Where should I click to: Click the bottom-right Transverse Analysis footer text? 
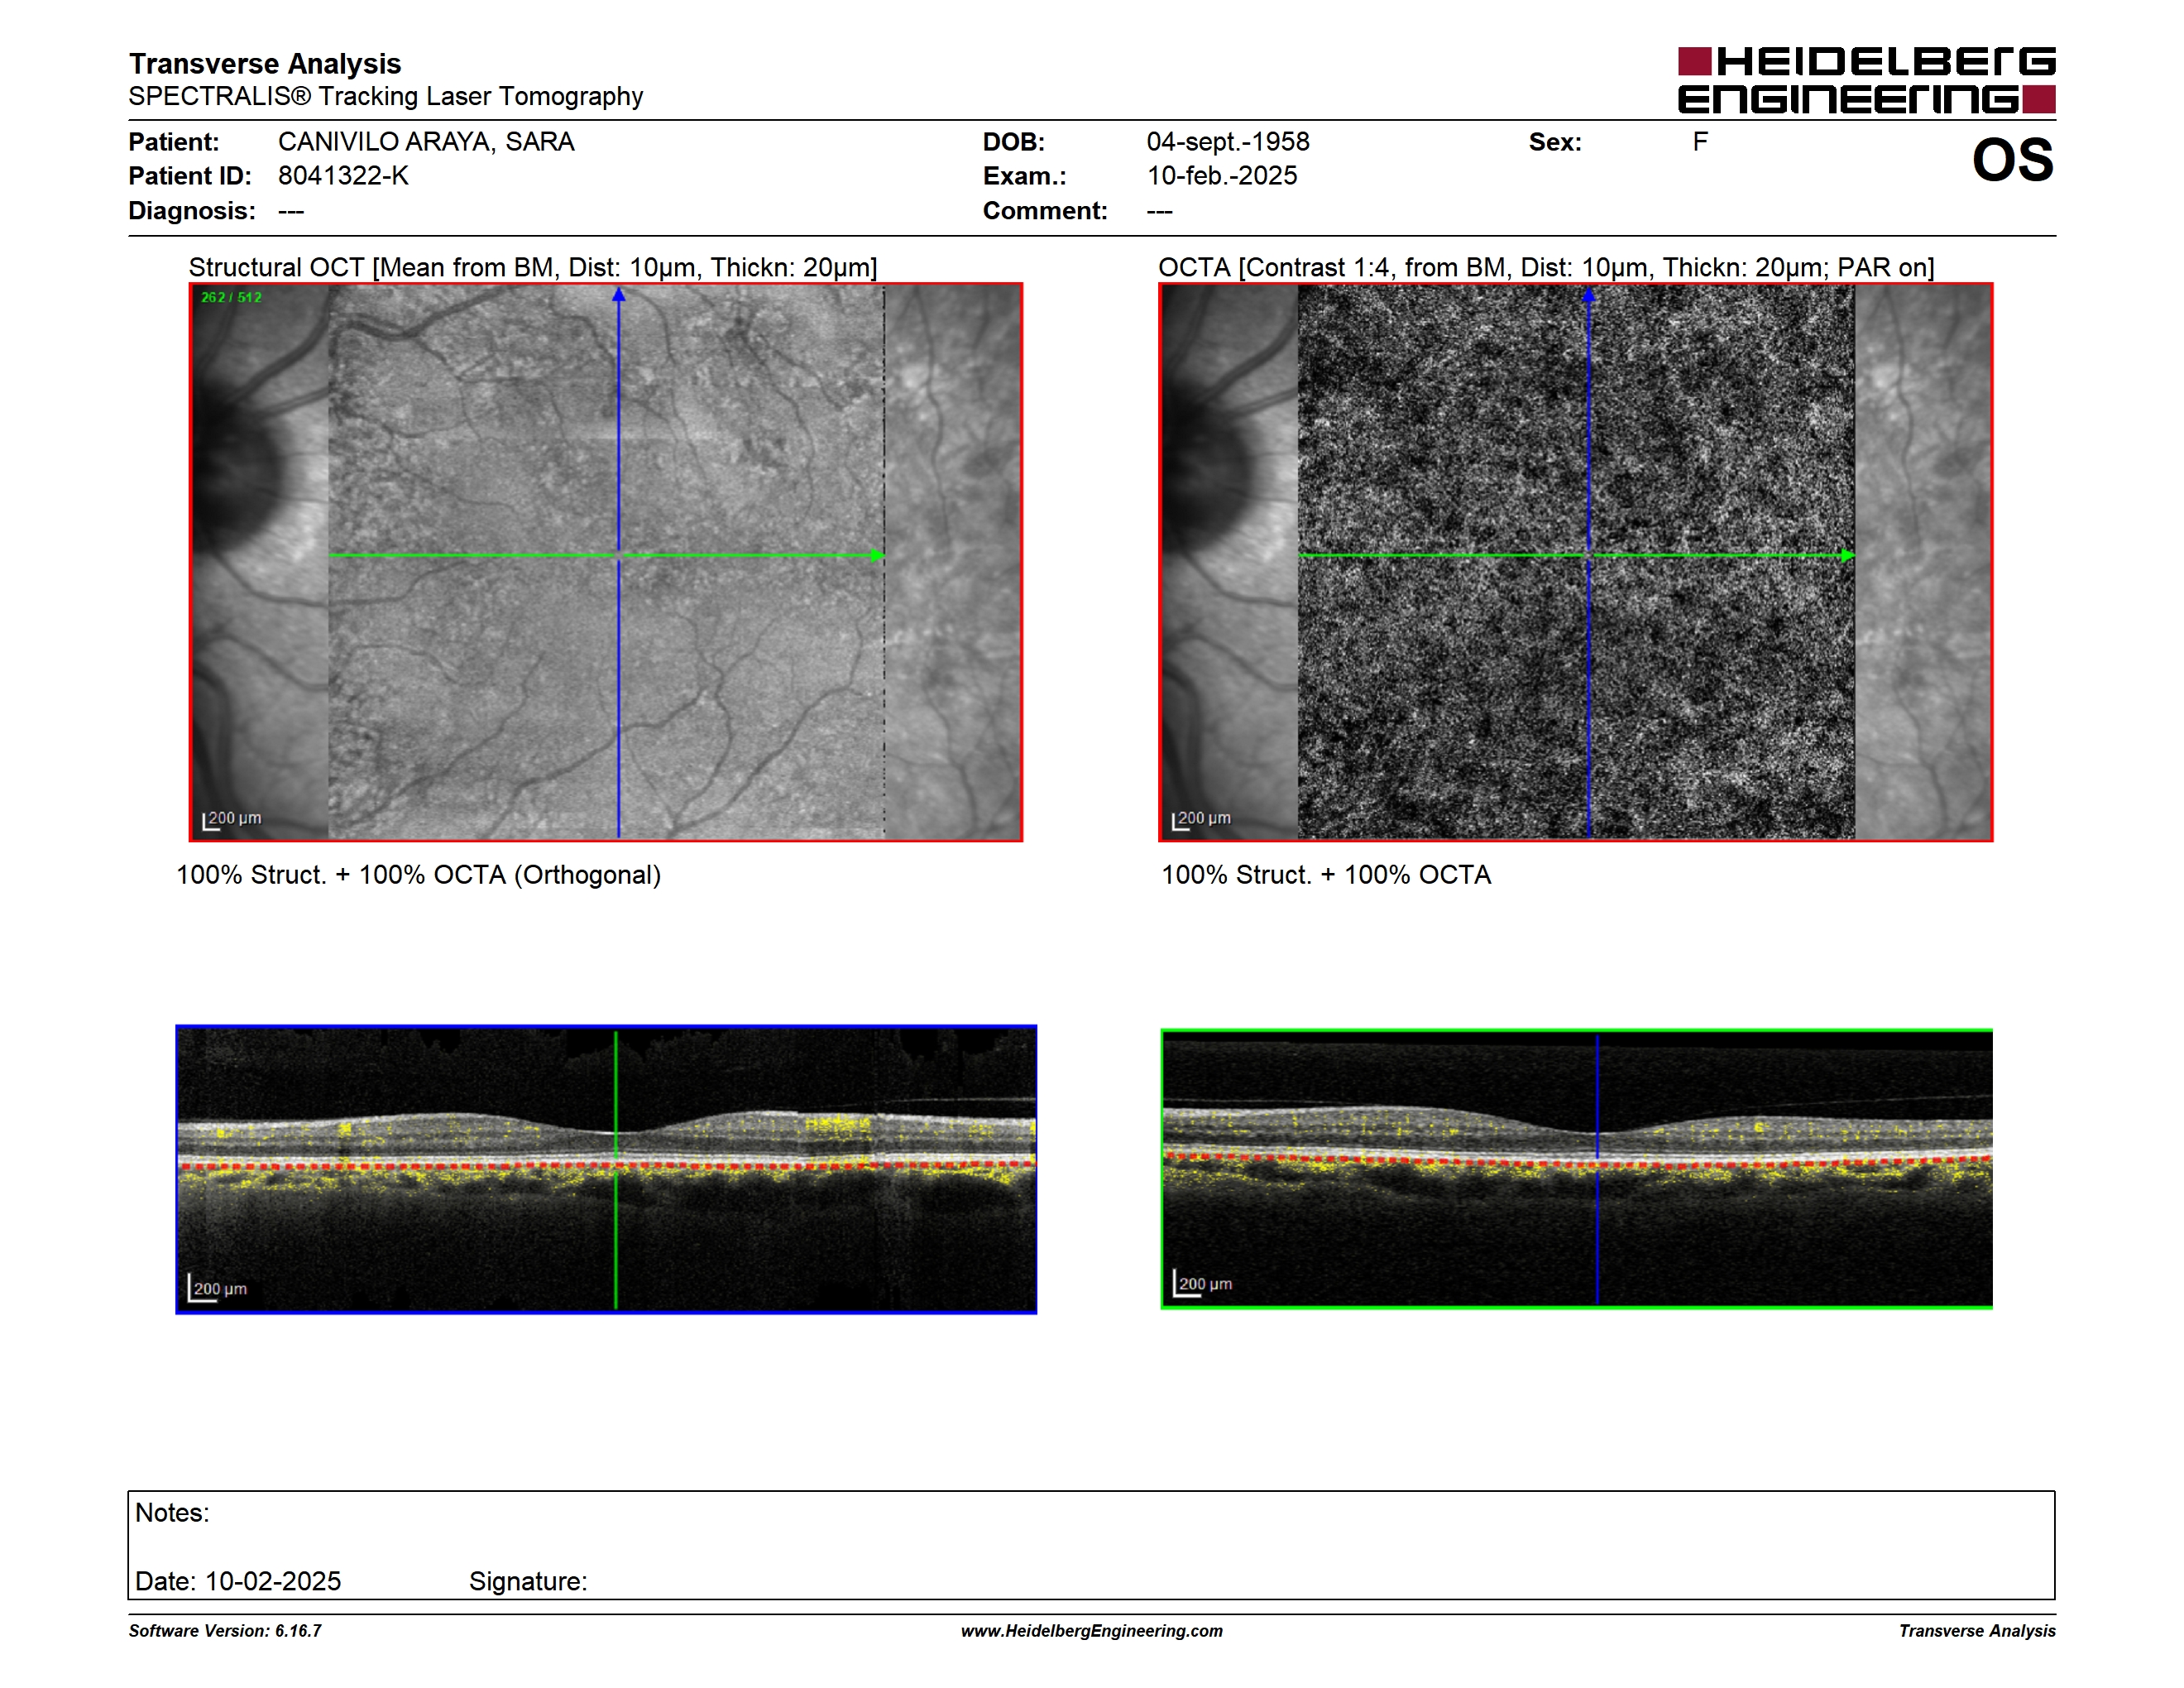click(1977, 1631)
